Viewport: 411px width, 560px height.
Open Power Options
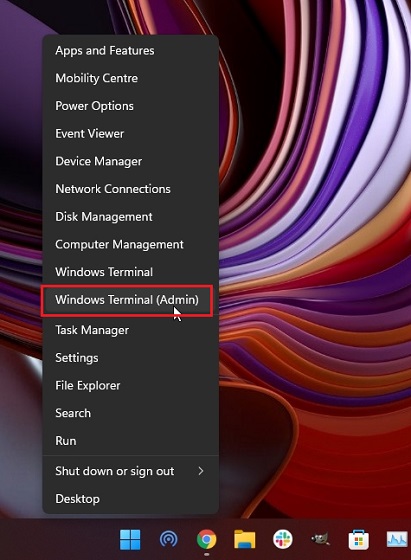point(130,106)
